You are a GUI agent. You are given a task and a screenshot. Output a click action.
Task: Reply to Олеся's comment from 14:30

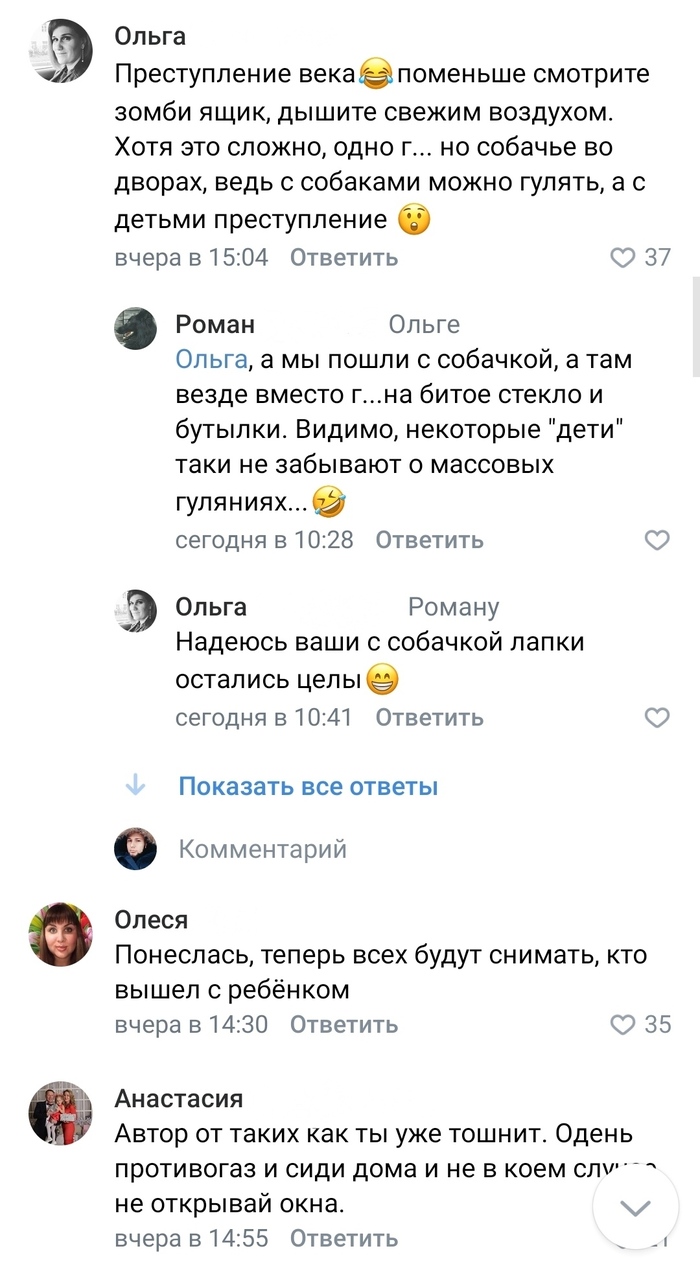pos(344,1025)
